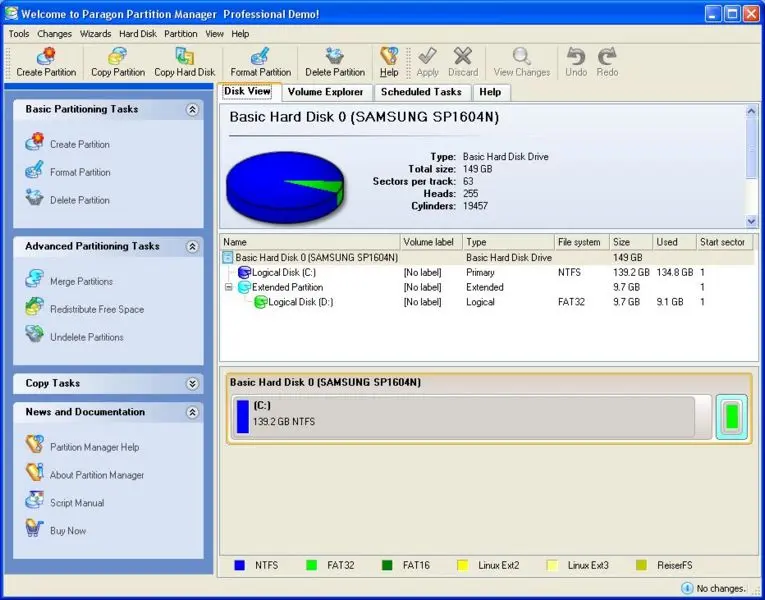Sort by the Name column header
Viewport: 765px width, 600px height.
[x=309, y=242]
